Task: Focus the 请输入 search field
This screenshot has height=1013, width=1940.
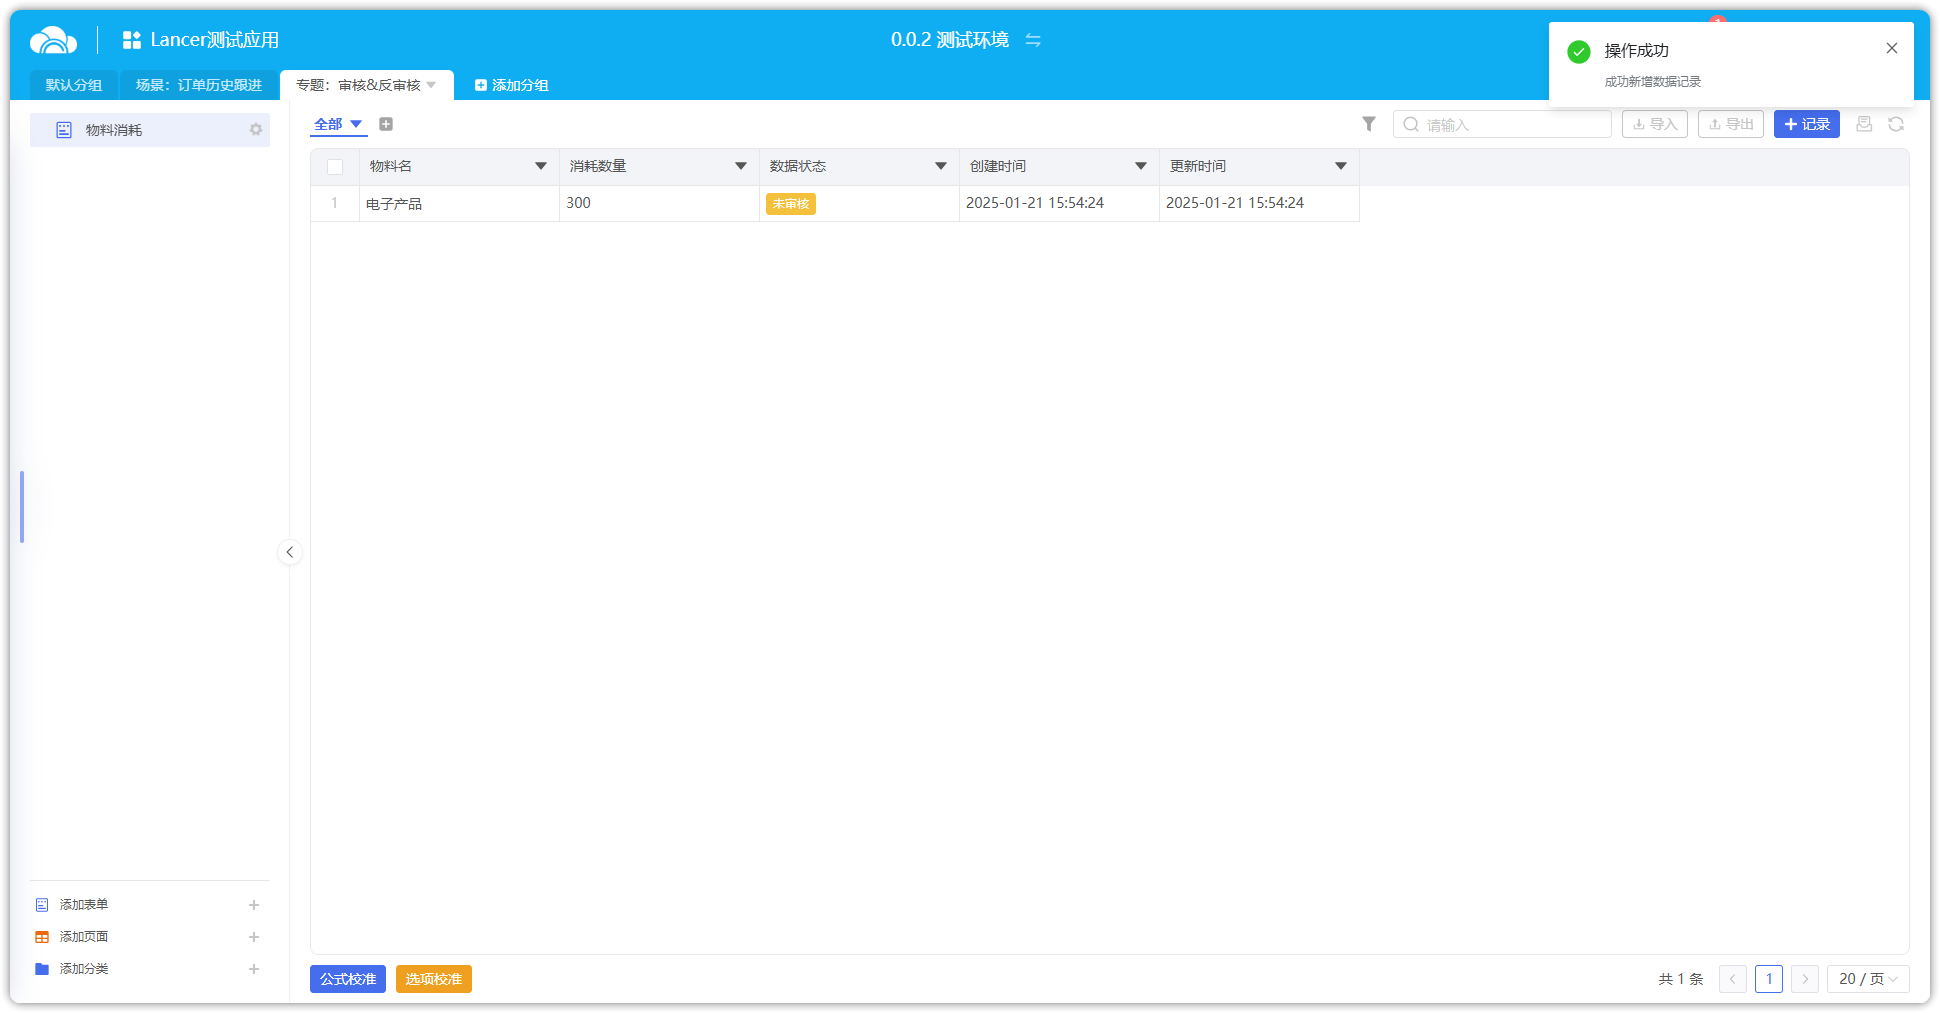Action: [x=1502, y=124]
